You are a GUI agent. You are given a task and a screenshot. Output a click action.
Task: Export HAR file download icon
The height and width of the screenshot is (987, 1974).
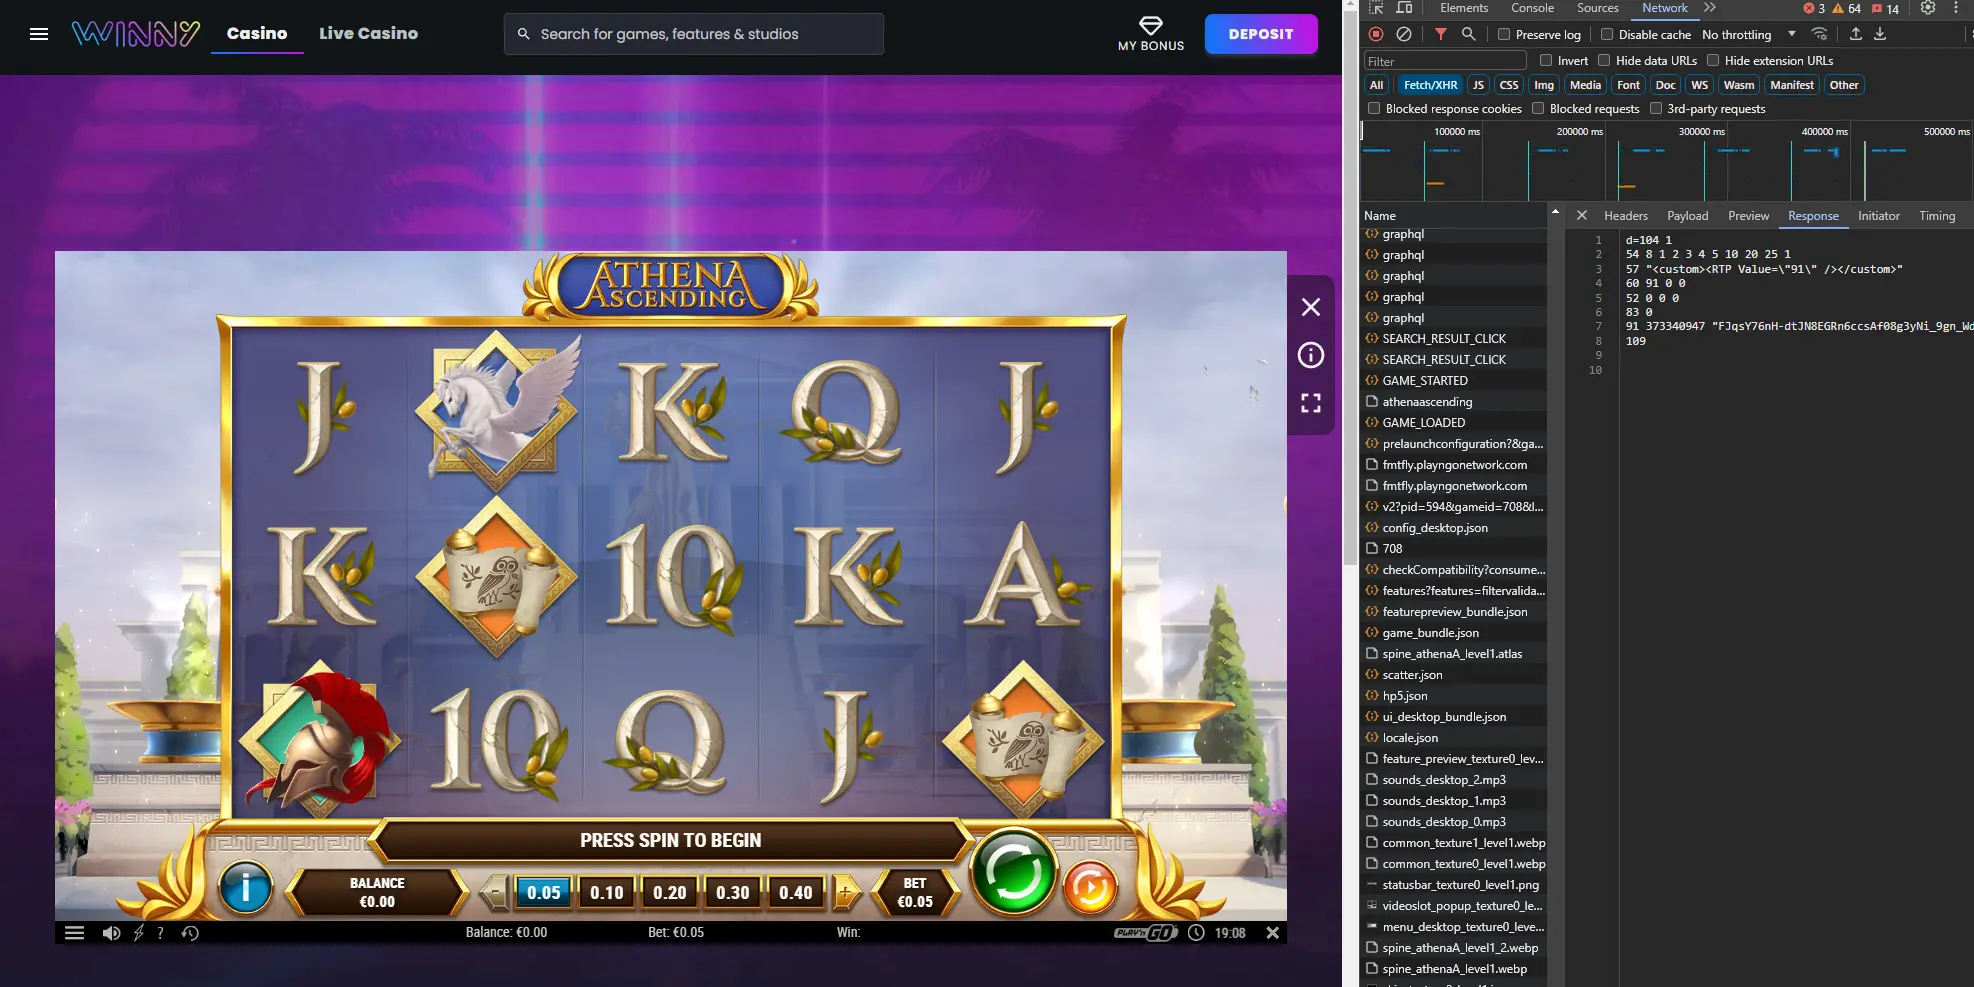tap(1880, 34)
